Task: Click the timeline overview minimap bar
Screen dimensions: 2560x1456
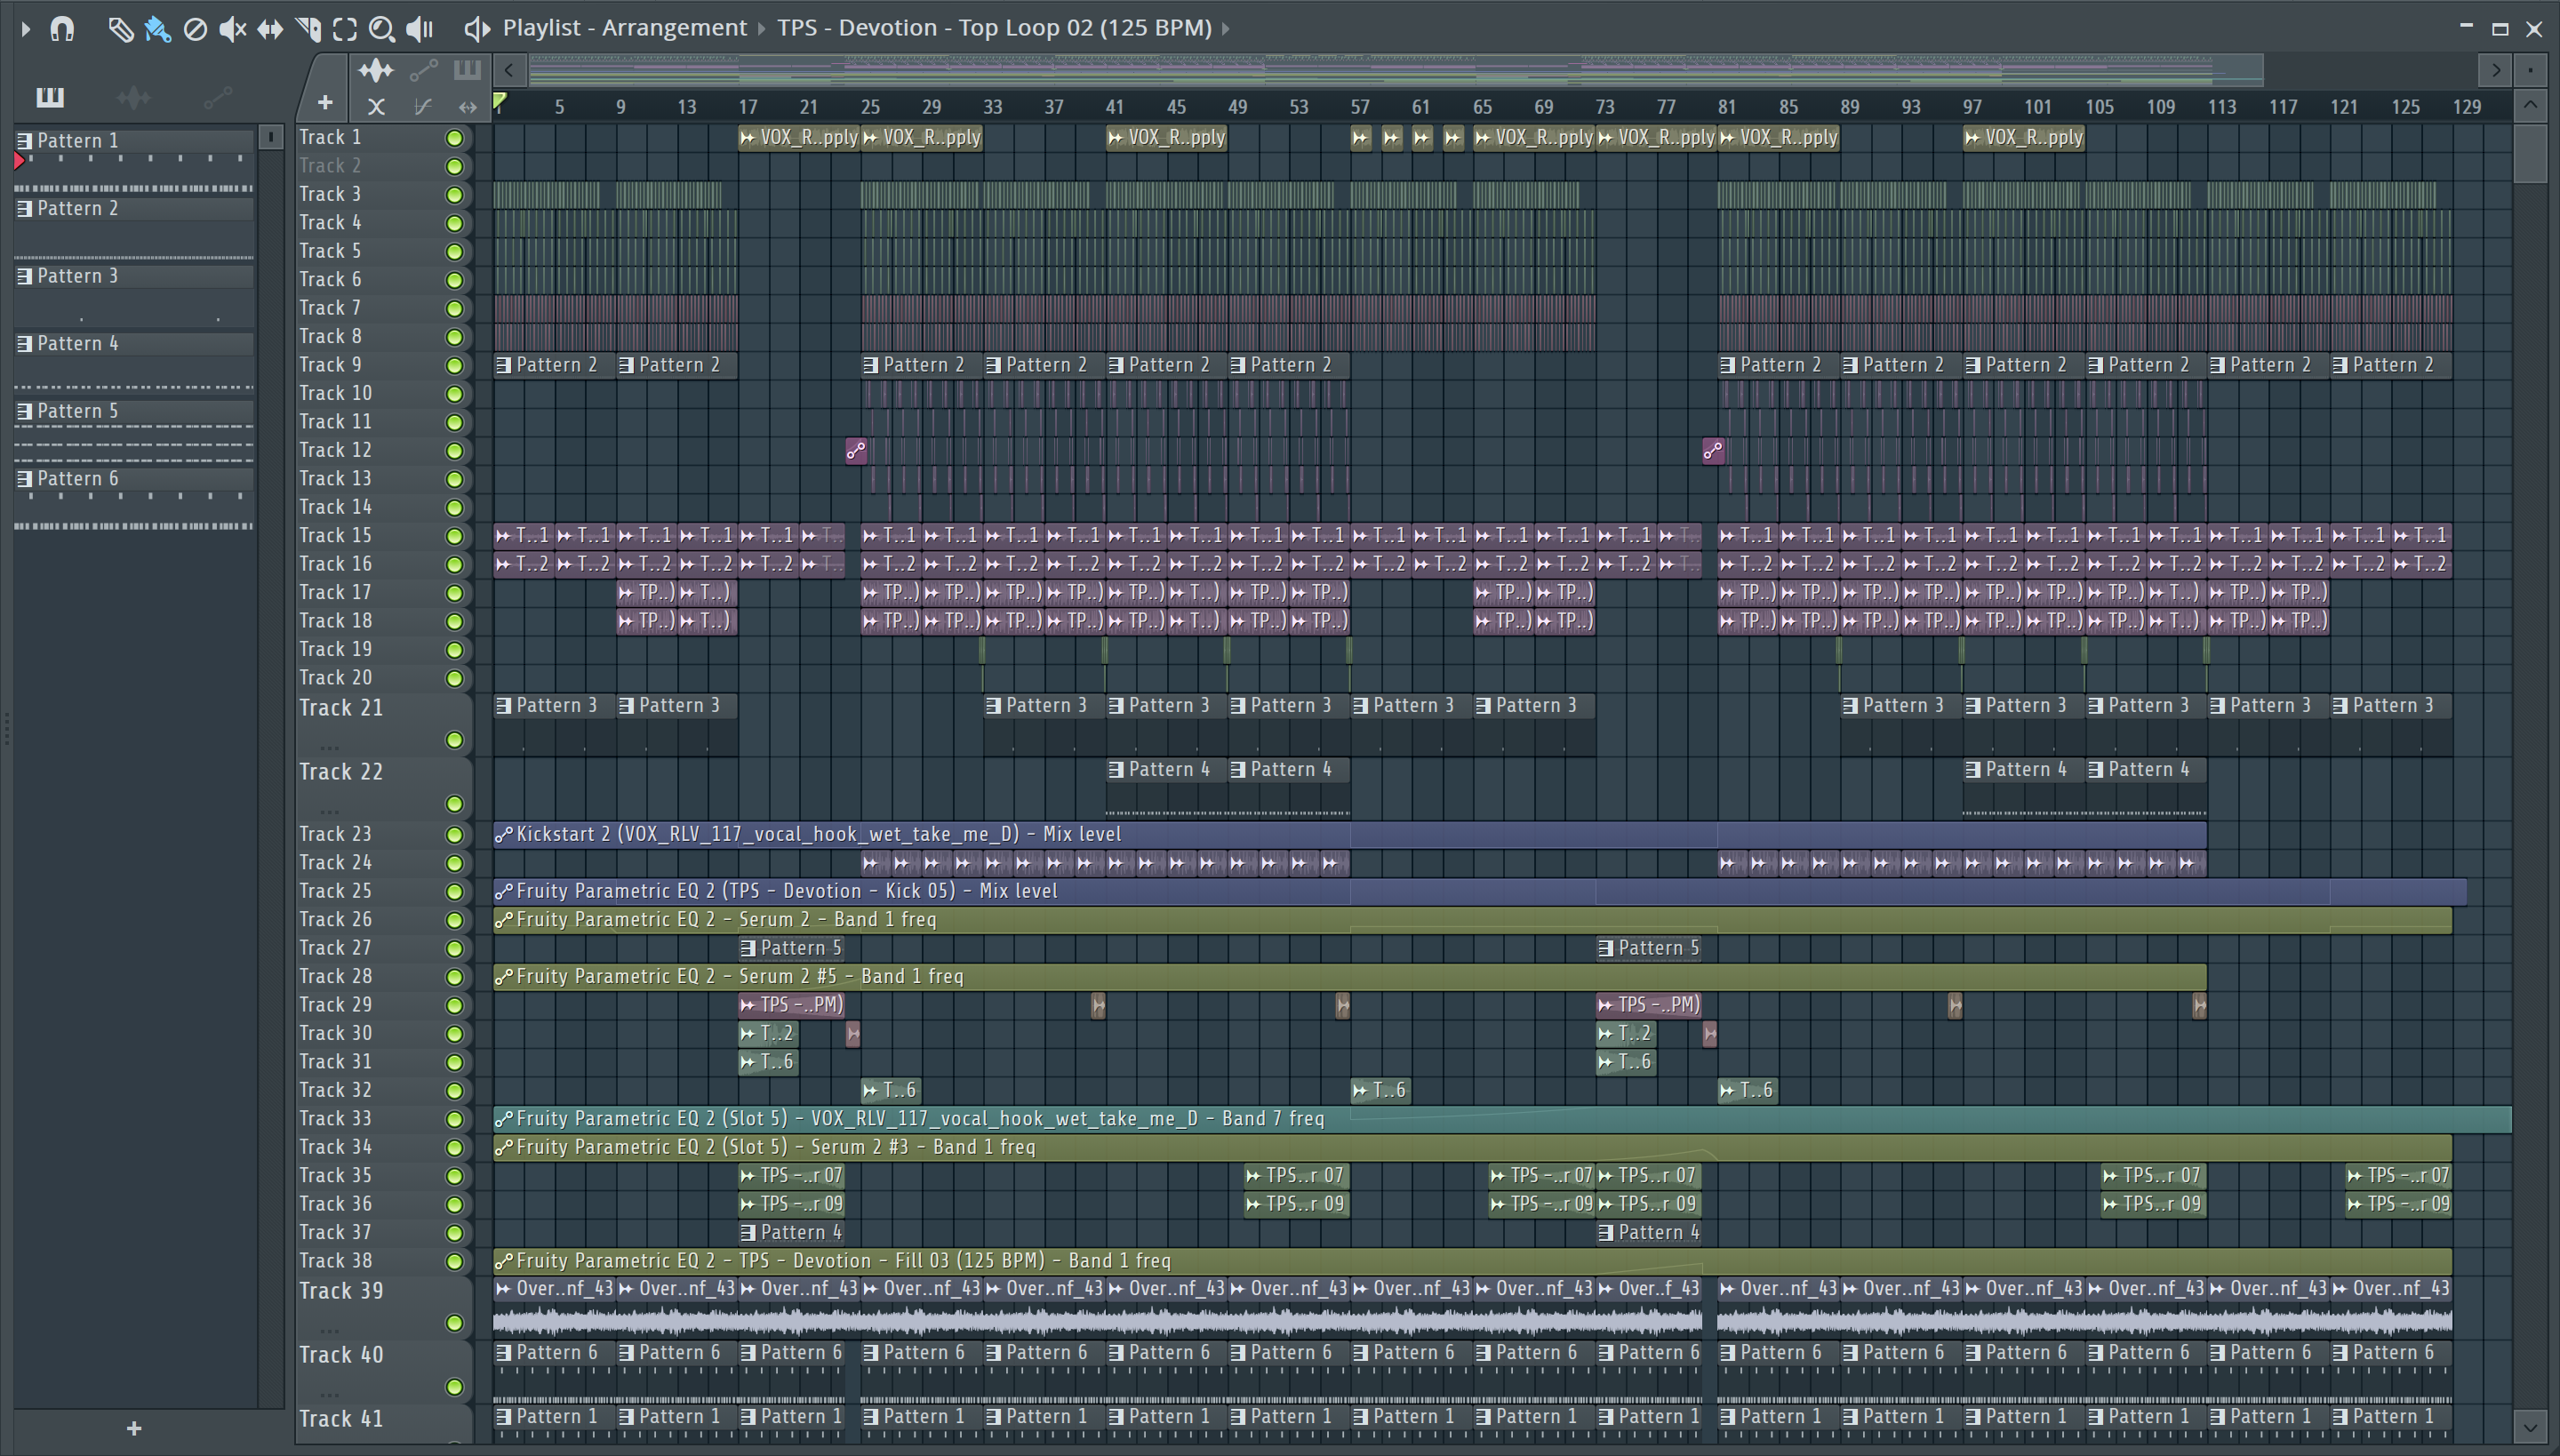Action: [x=1396, y=70]
